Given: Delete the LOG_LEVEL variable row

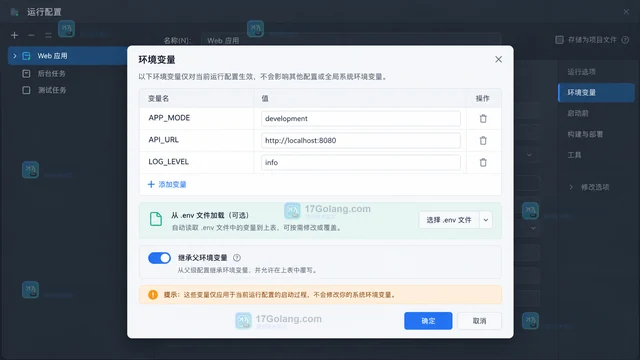Looking at the screenshot, I should click(483, 162).
